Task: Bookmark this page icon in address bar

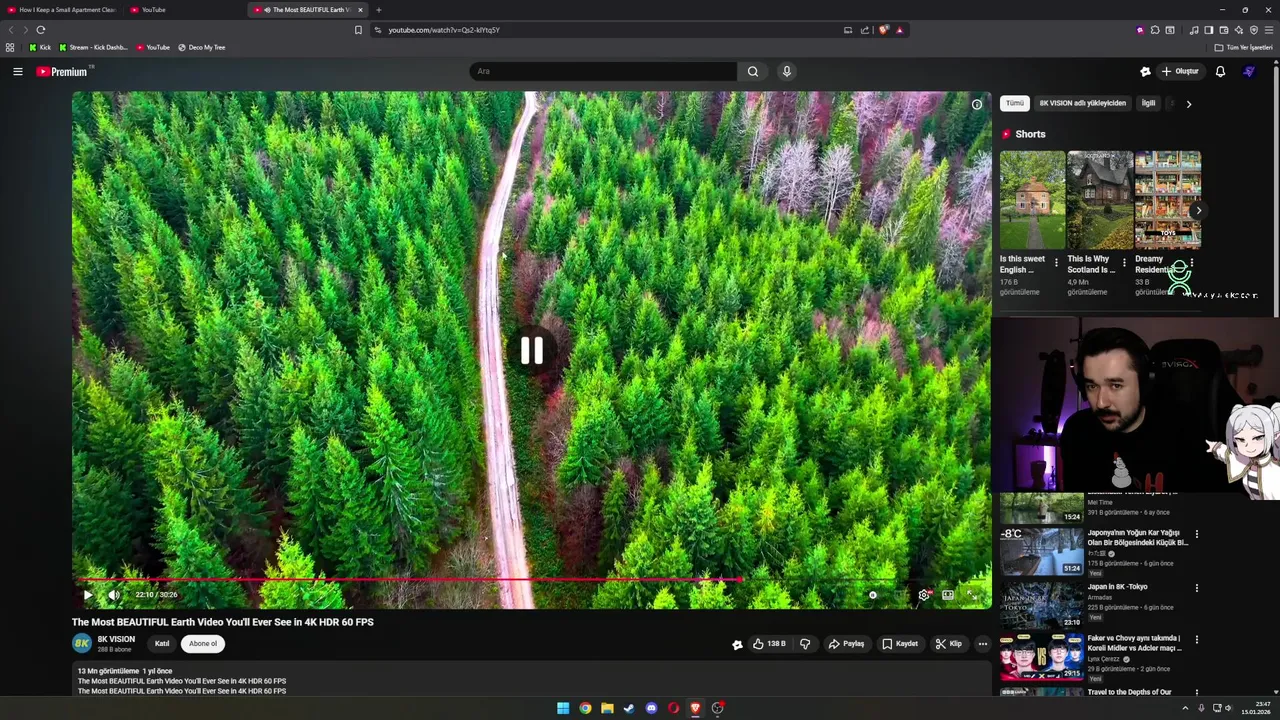Action: pyautogui.click(x=358, y=30)
